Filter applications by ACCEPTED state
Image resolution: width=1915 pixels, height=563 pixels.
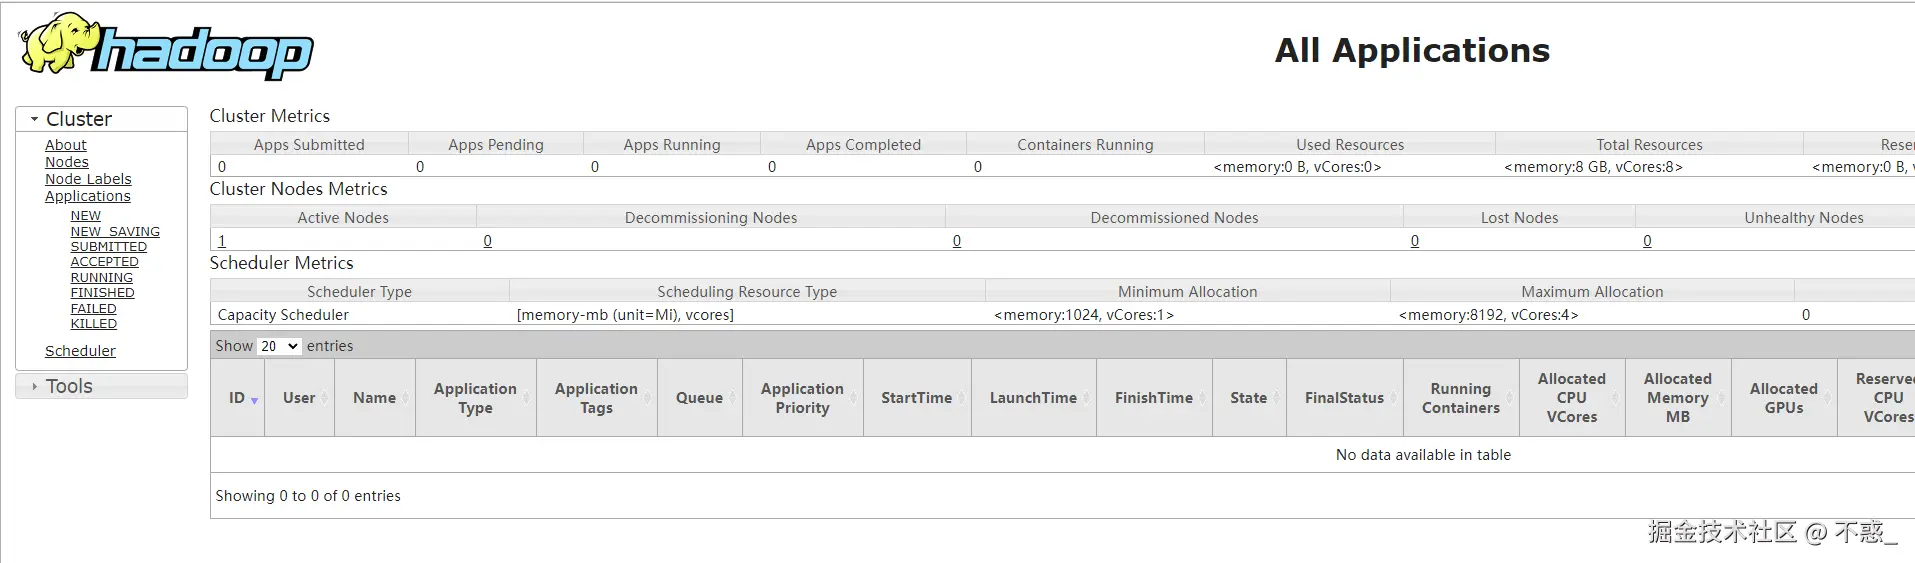tap(105, 262)
